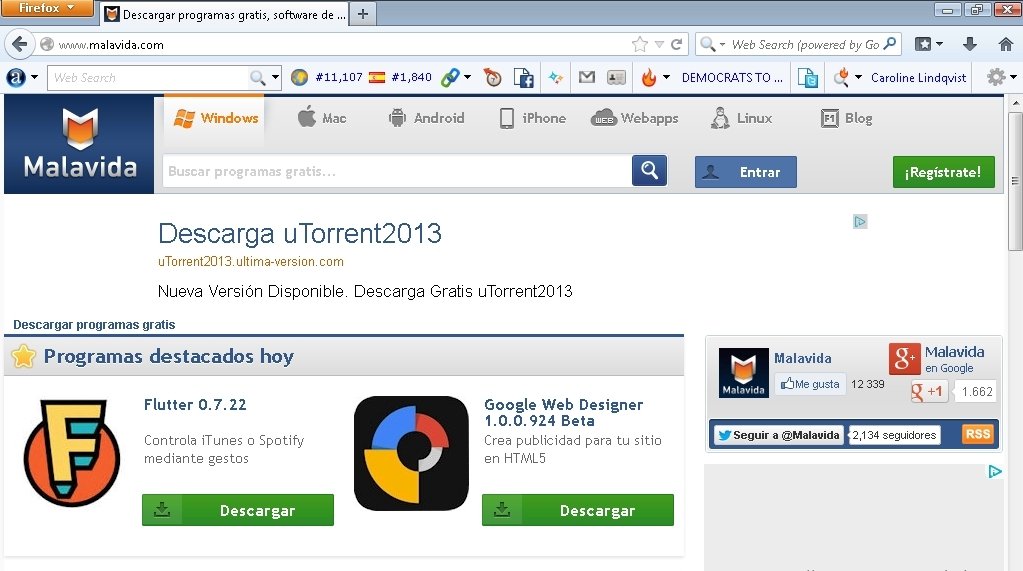Open the toolbar settings gear icon
Image resolution: width=1023 pixels, height=571 pixels.
point(996,78)
